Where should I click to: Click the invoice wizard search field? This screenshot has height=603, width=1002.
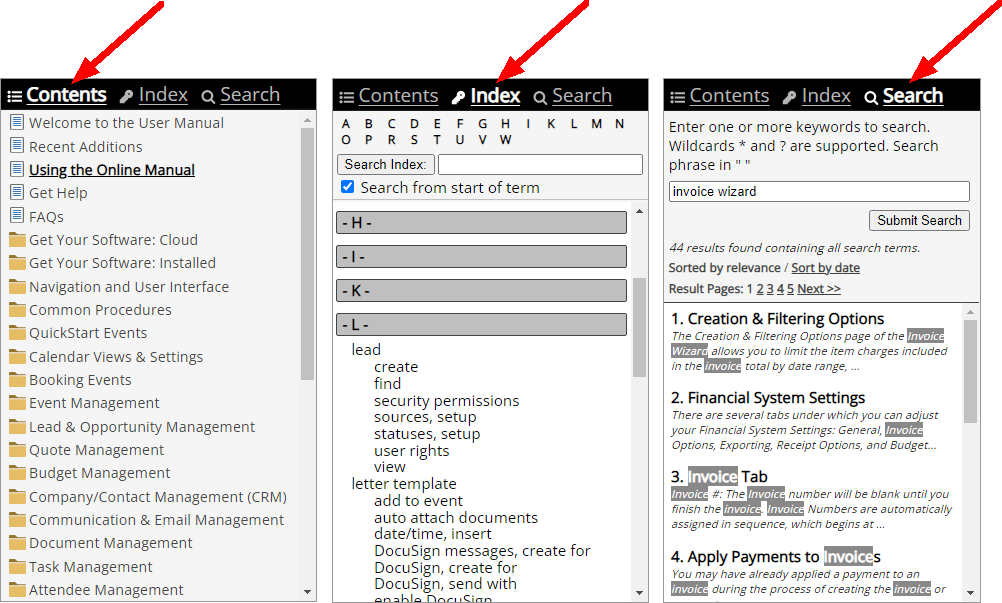pyautogui.click(x=819, y=192)
